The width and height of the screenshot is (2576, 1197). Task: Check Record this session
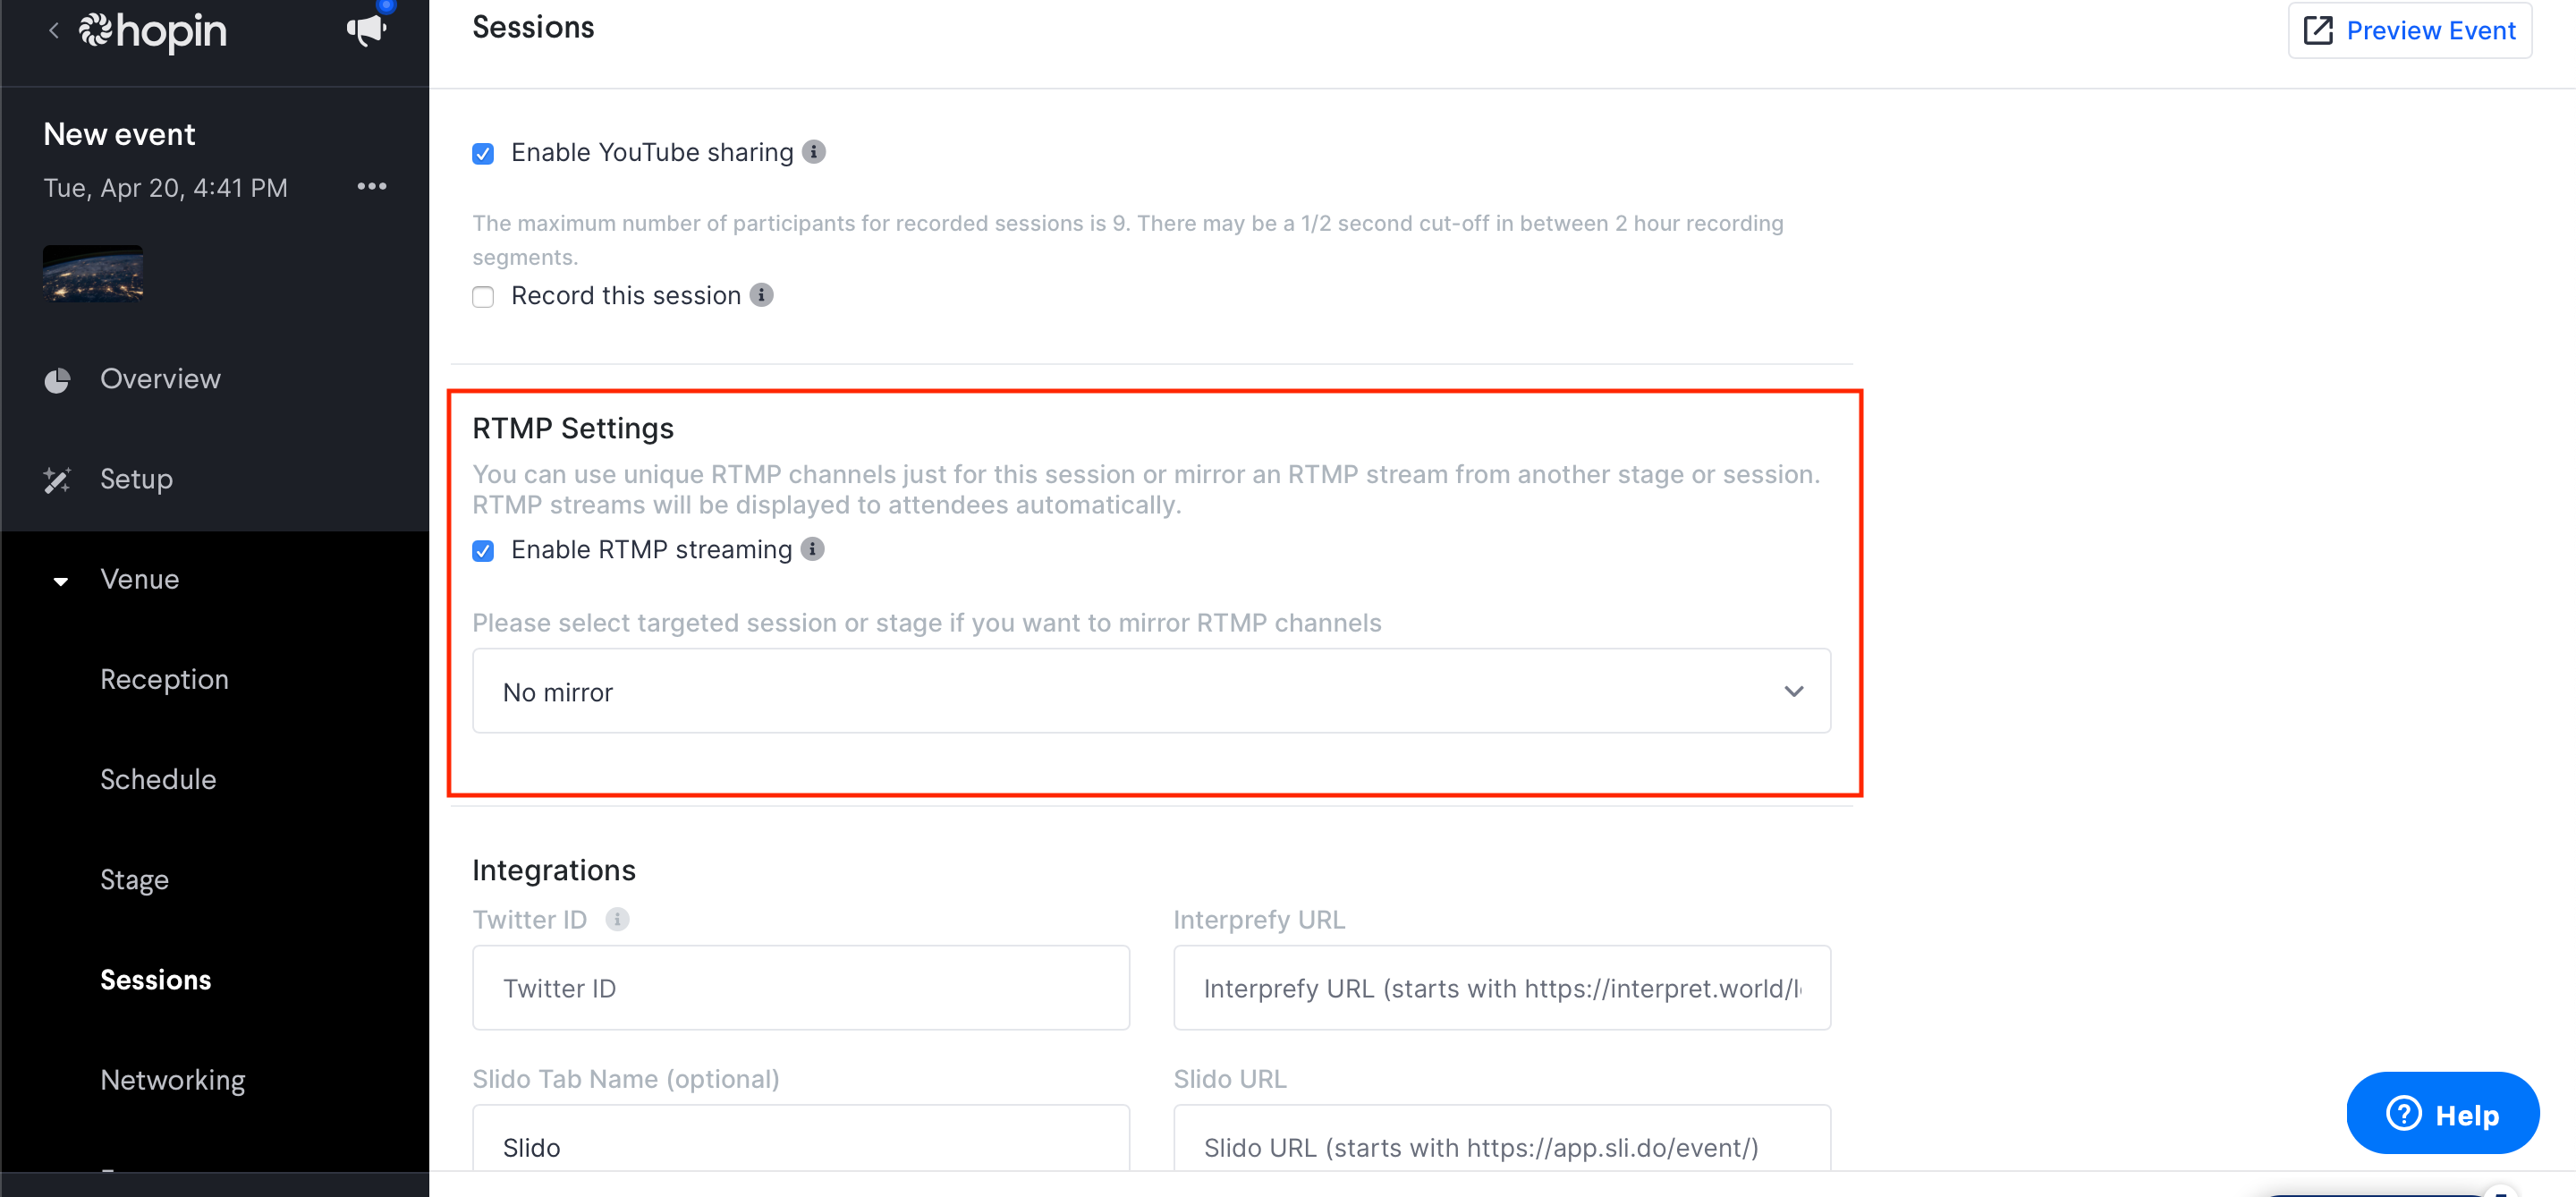click(x=483, y=297)
